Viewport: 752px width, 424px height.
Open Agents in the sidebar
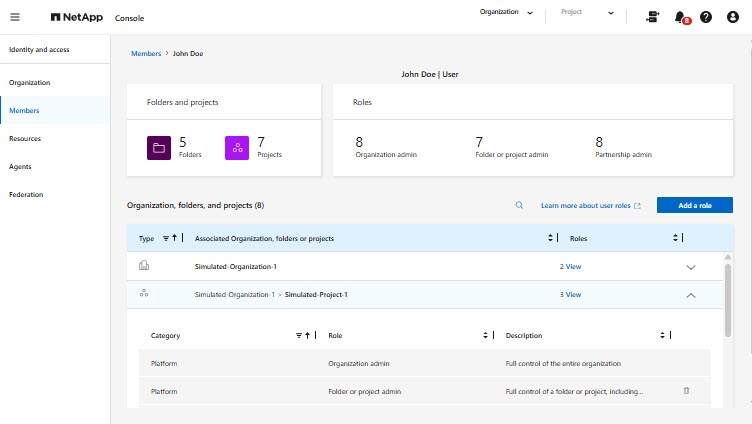coord(21,166)
